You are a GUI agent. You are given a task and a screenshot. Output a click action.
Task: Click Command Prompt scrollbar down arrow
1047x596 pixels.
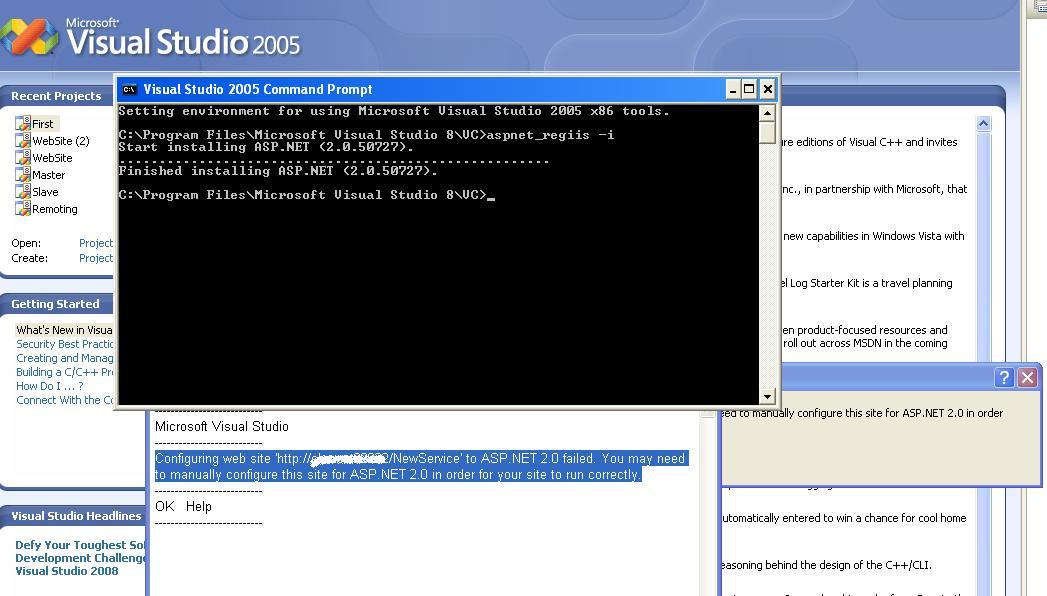(767, 396)
